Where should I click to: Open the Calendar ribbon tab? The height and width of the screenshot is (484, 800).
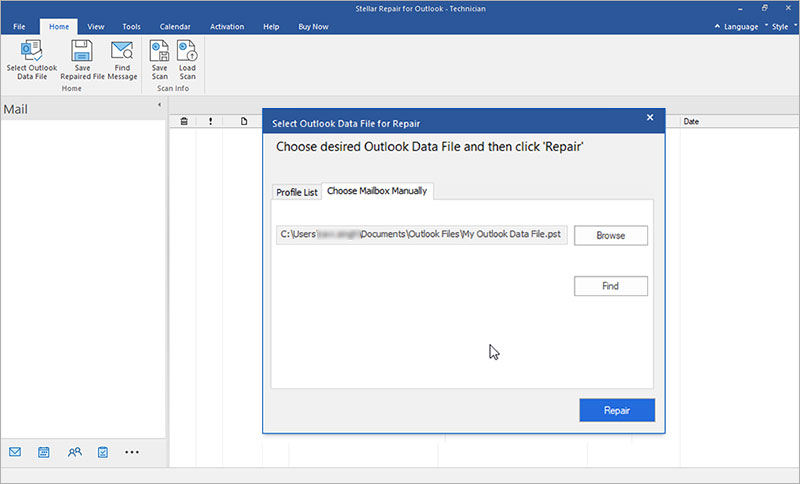pyautogui.click(x=175, y=27)
